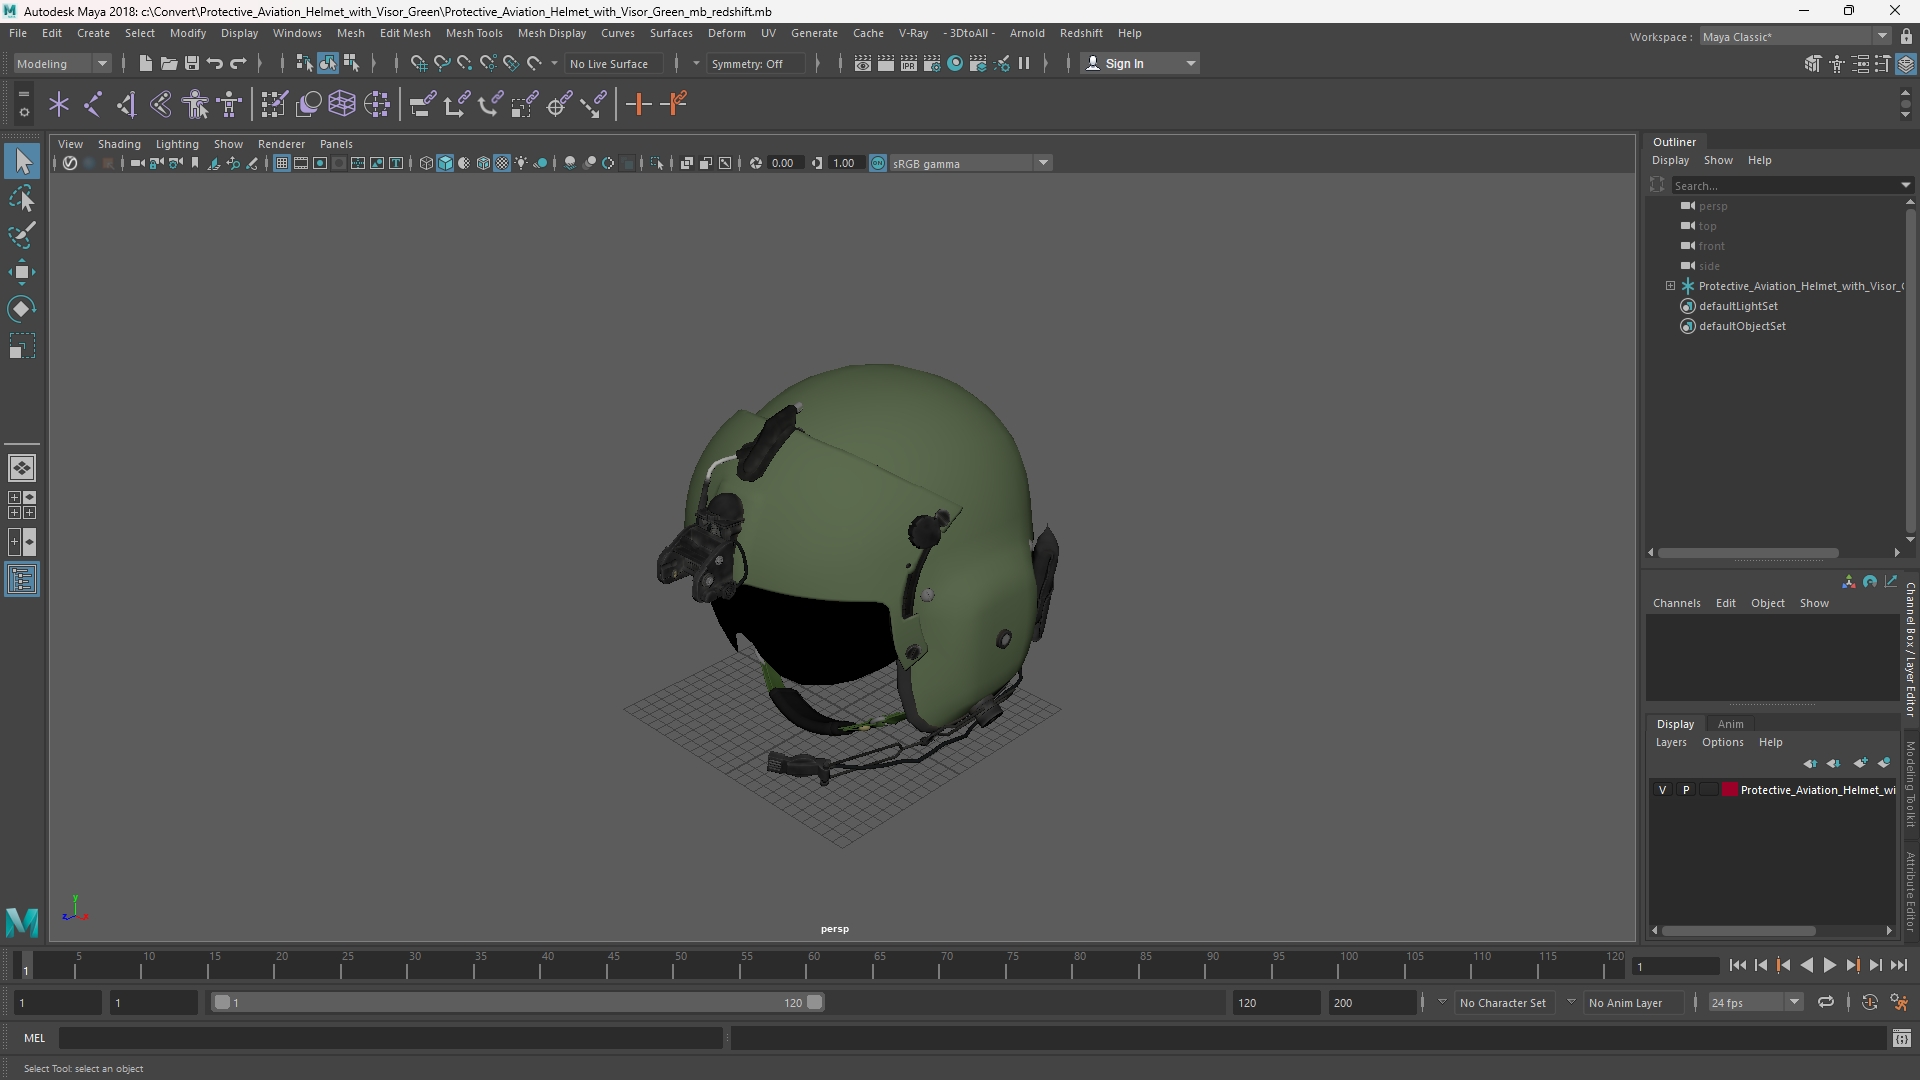The image size is (1920, 1080).
Task: Switch to four view layout
Action: click(22, 505)
